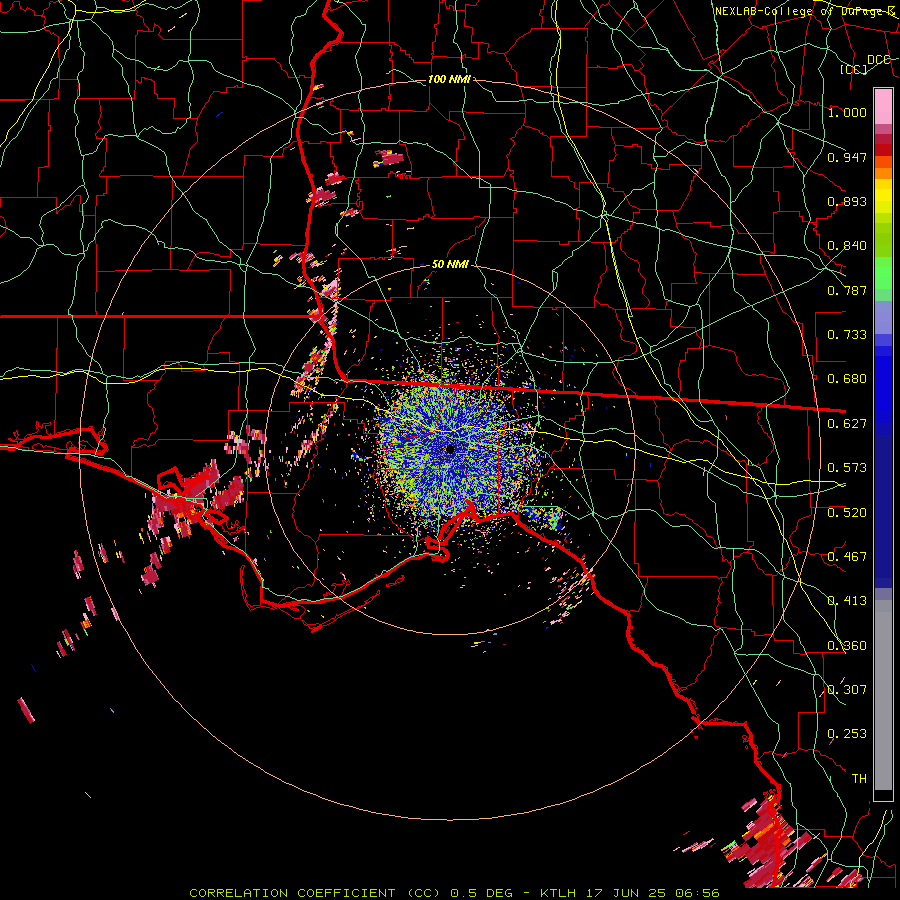Viewport: 900px width, 900px height.
Task: Select the 0.787 scale value
Action: tap(847, 290)
